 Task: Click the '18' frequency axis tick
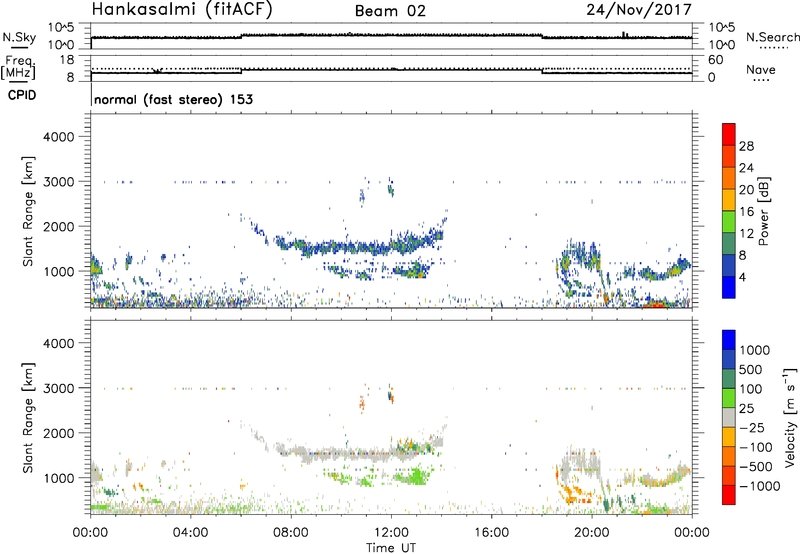click(66, 60)
